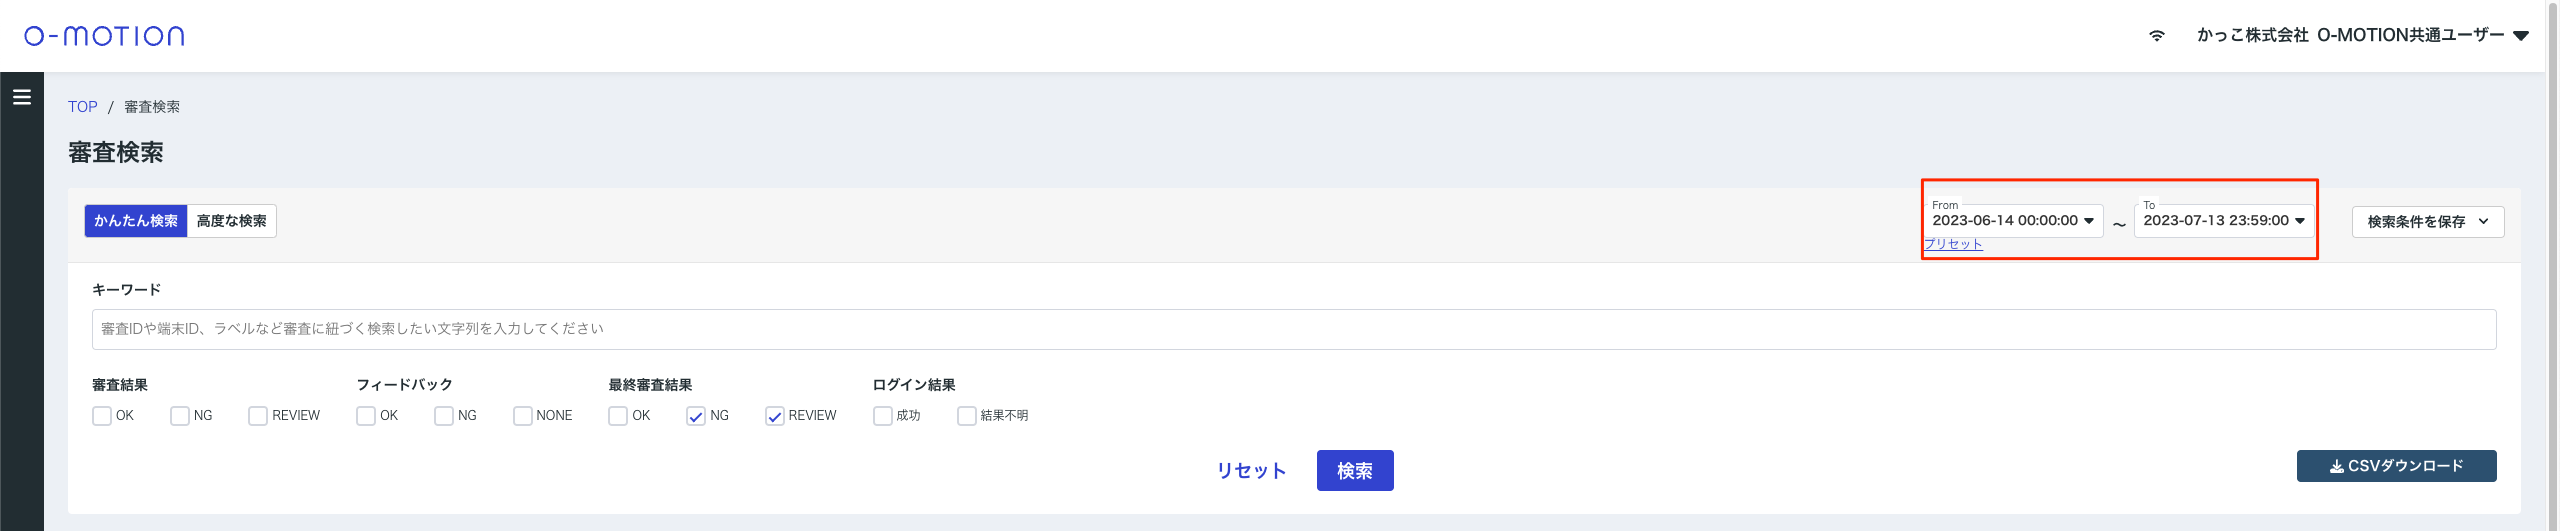Click the Wi-Fi status icon
The height and width of the screenshot is (531, 2560).
click(x=2157, y=36)
